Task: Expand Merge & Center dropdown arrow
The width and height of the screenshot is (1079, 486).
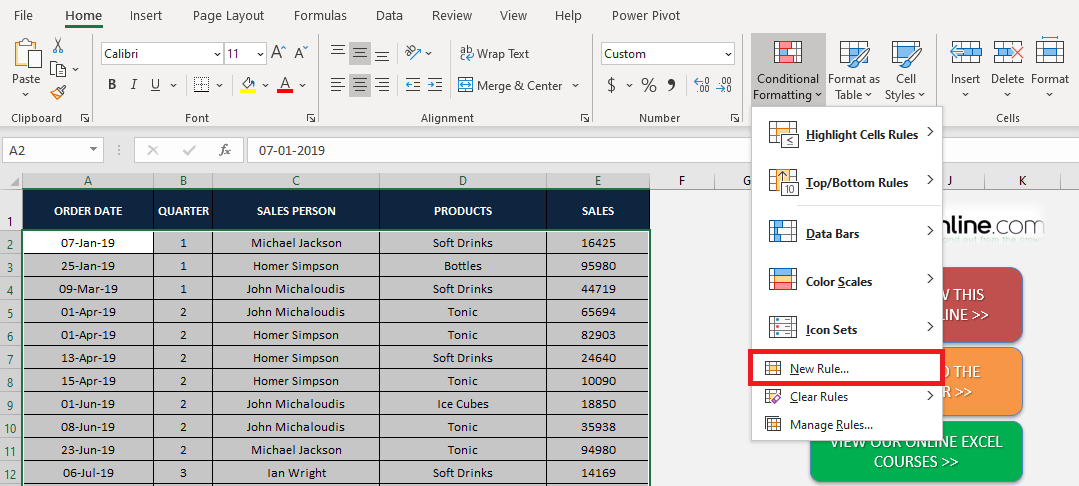Action: [575, 85]
